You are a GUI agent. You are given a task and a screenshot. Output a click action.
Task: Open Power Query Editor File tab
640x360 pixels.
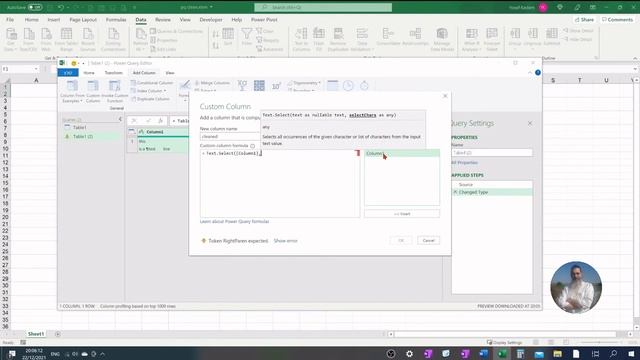pyautogui.click(x=68, y=73)
